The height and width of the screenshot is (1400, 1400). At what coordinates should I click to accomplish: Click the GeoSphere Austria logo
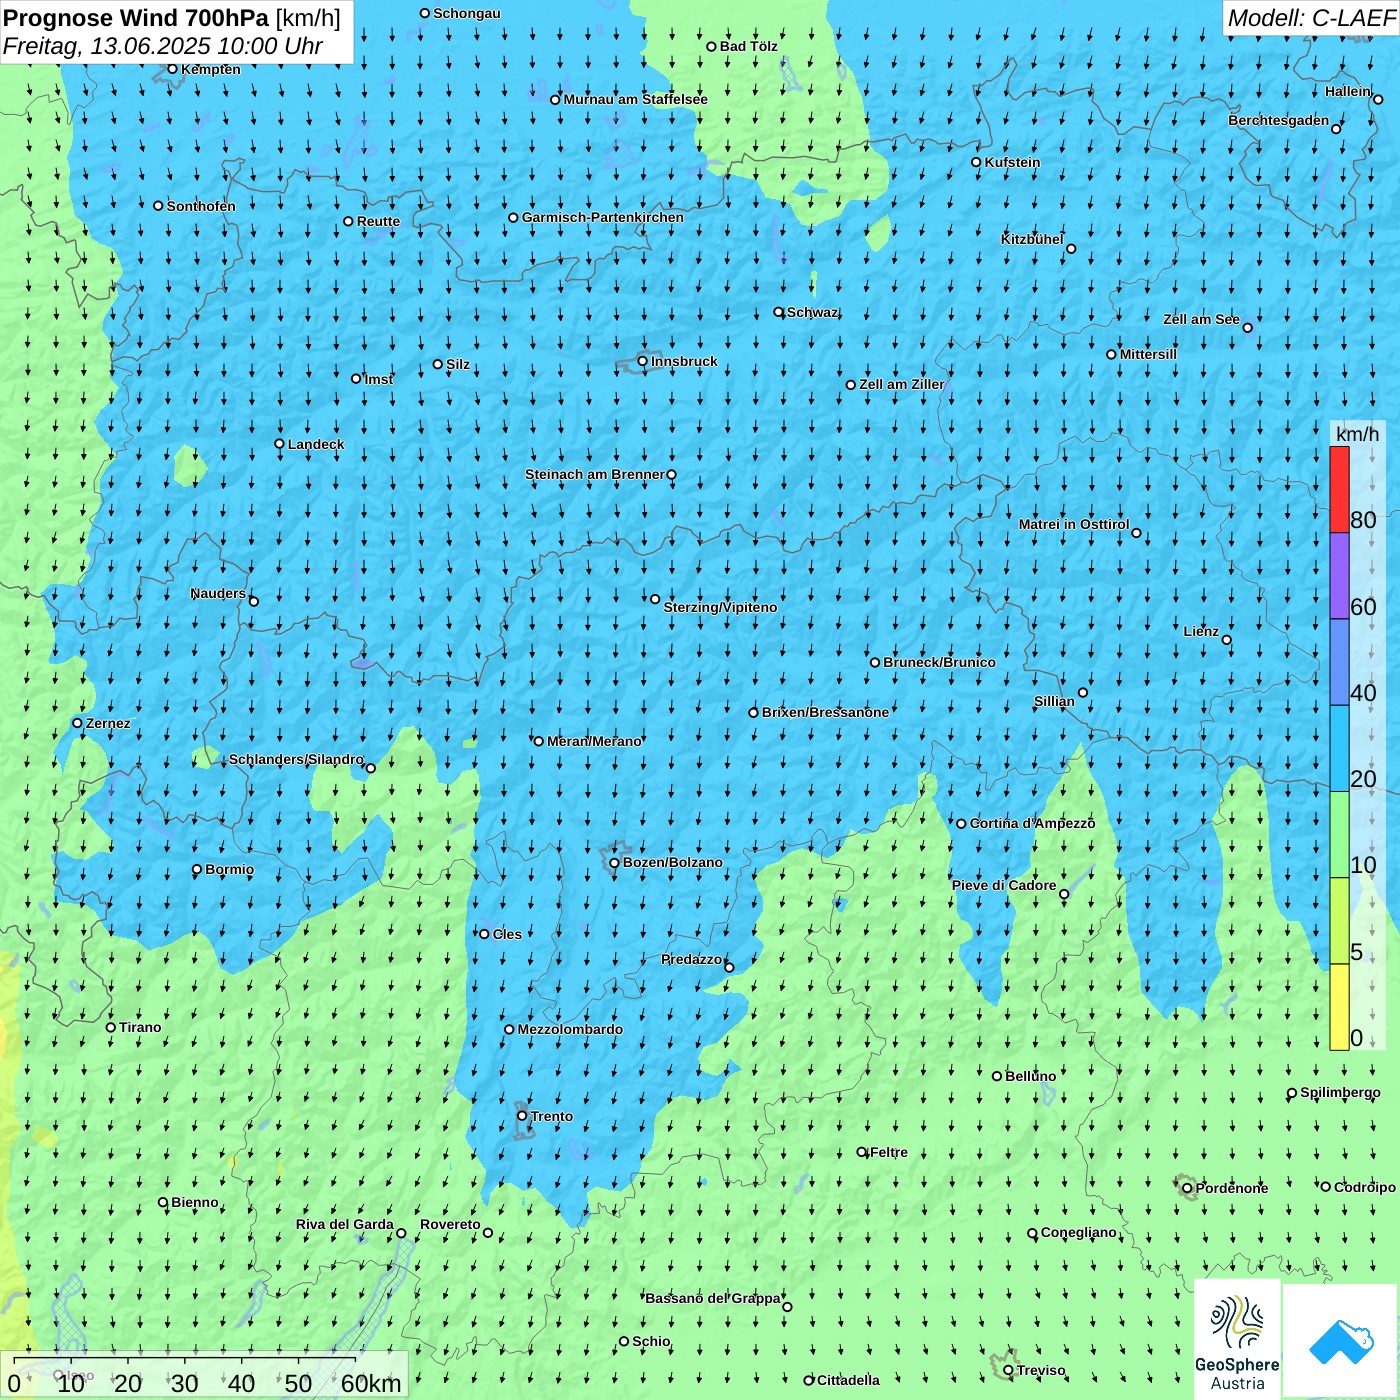[1237, 1339]
